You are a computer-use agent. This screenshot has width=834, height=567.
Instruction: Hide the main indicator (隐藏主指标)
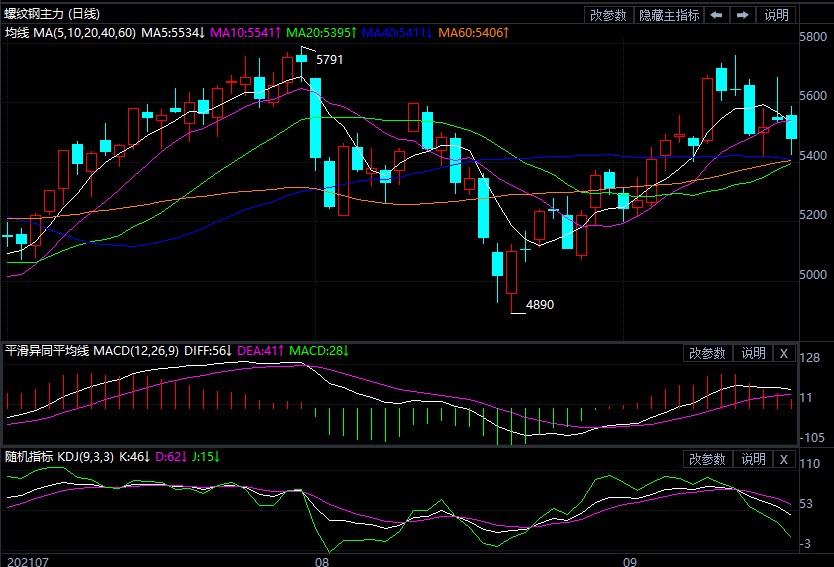tap(668, 15)
